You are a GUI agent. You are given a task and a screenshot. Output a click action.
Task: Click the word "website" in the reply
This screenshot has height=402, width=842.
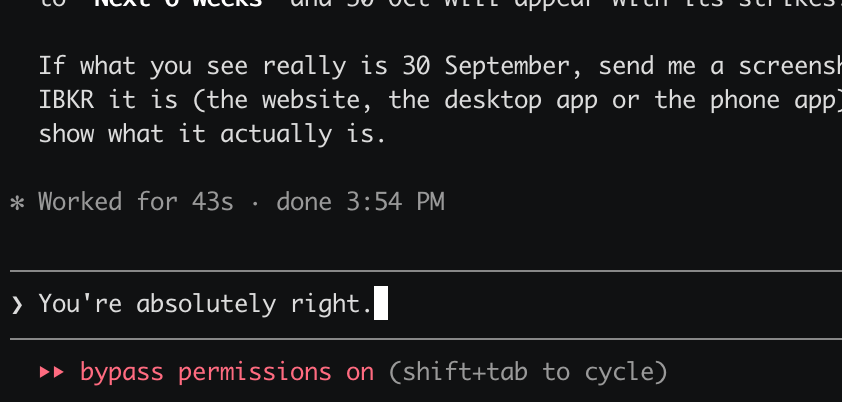click(318, 100)
